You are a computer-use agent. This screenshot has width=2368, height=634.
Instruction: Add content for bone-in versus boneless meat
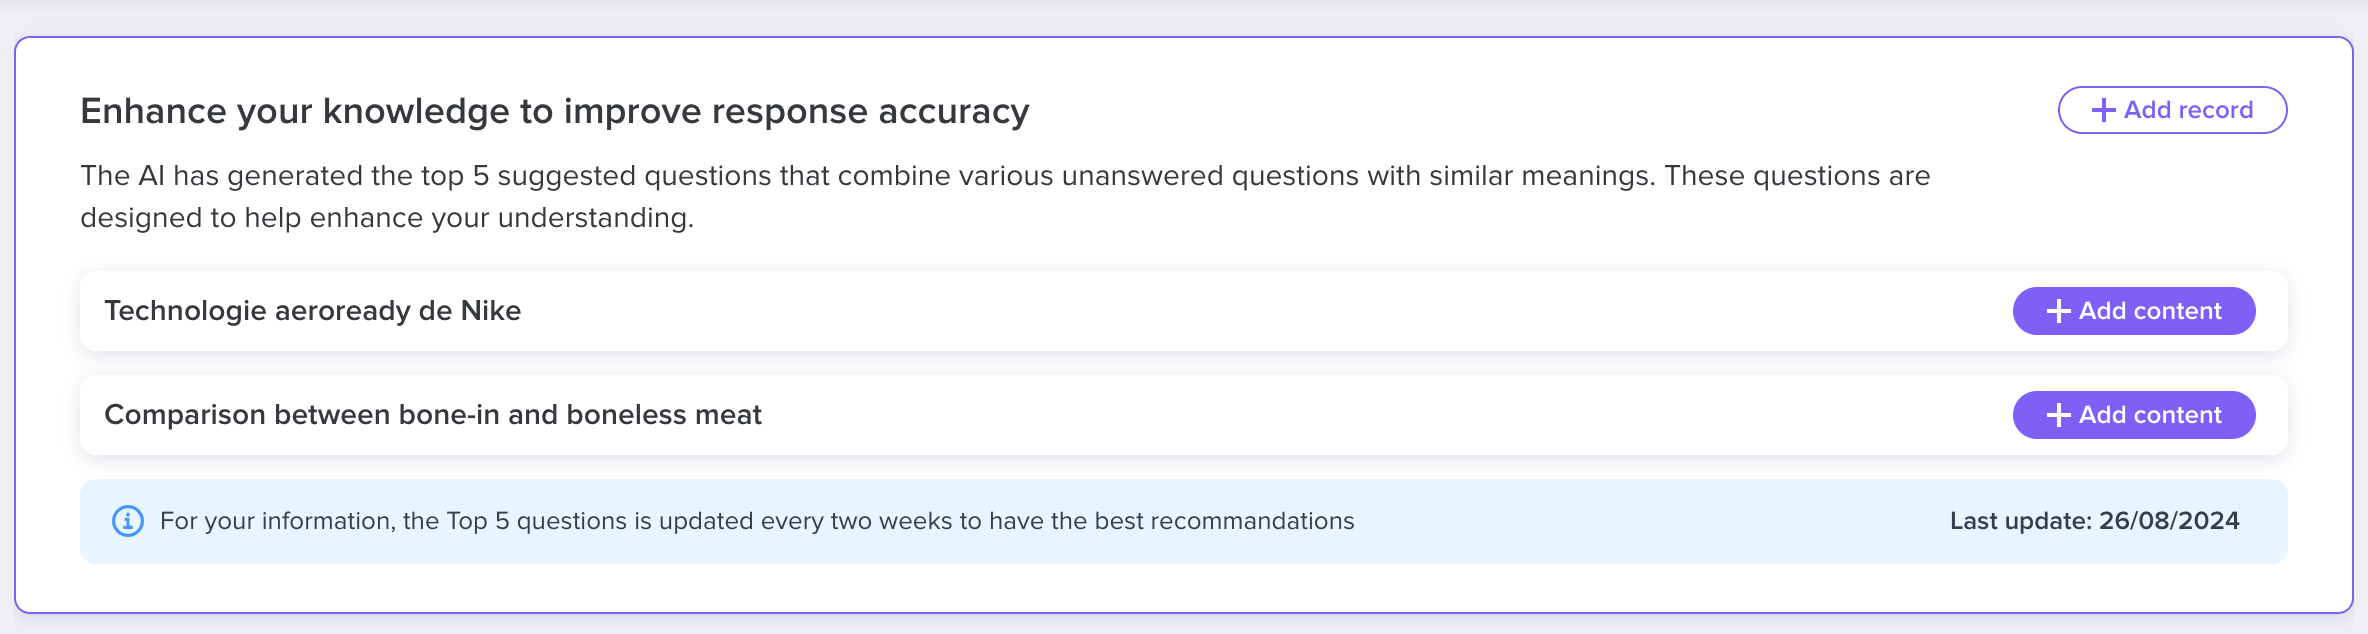(x=2134, y=415)
